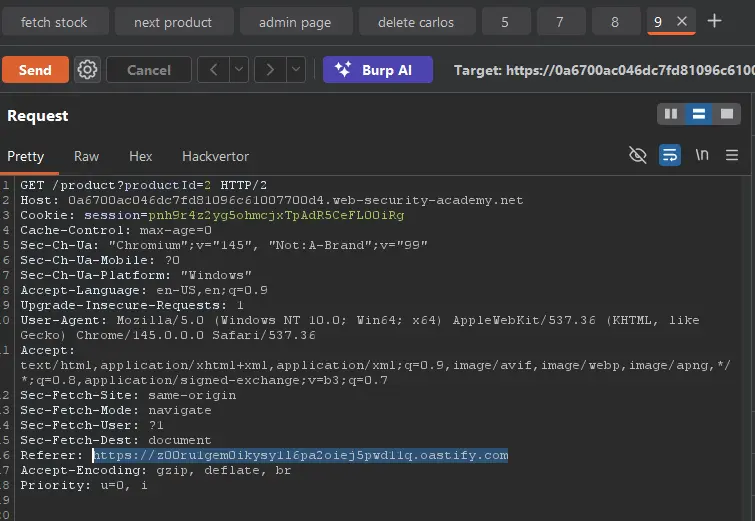Select combined single panel layout icon
This screenshot has height=521, width=755.
(727, 115)
